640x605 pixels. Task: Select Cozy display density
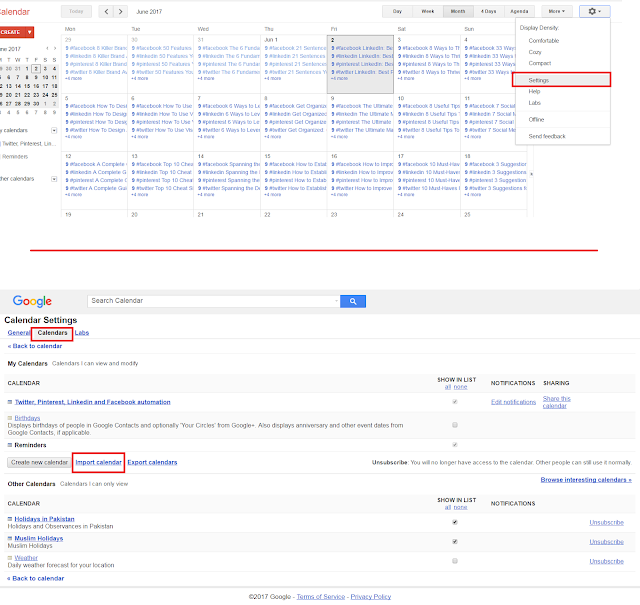535,52
